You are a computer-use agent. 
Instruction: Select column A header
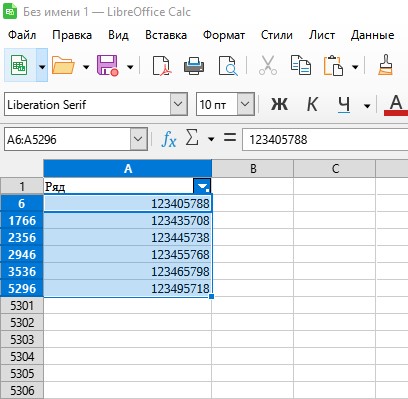pos(128,169)
